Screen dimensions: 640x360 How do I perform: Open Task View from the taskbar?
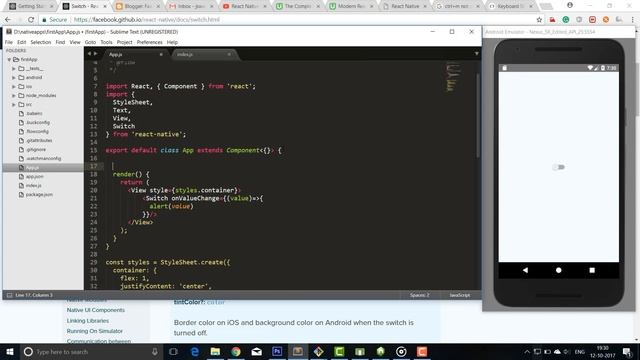tap(173, 352)
